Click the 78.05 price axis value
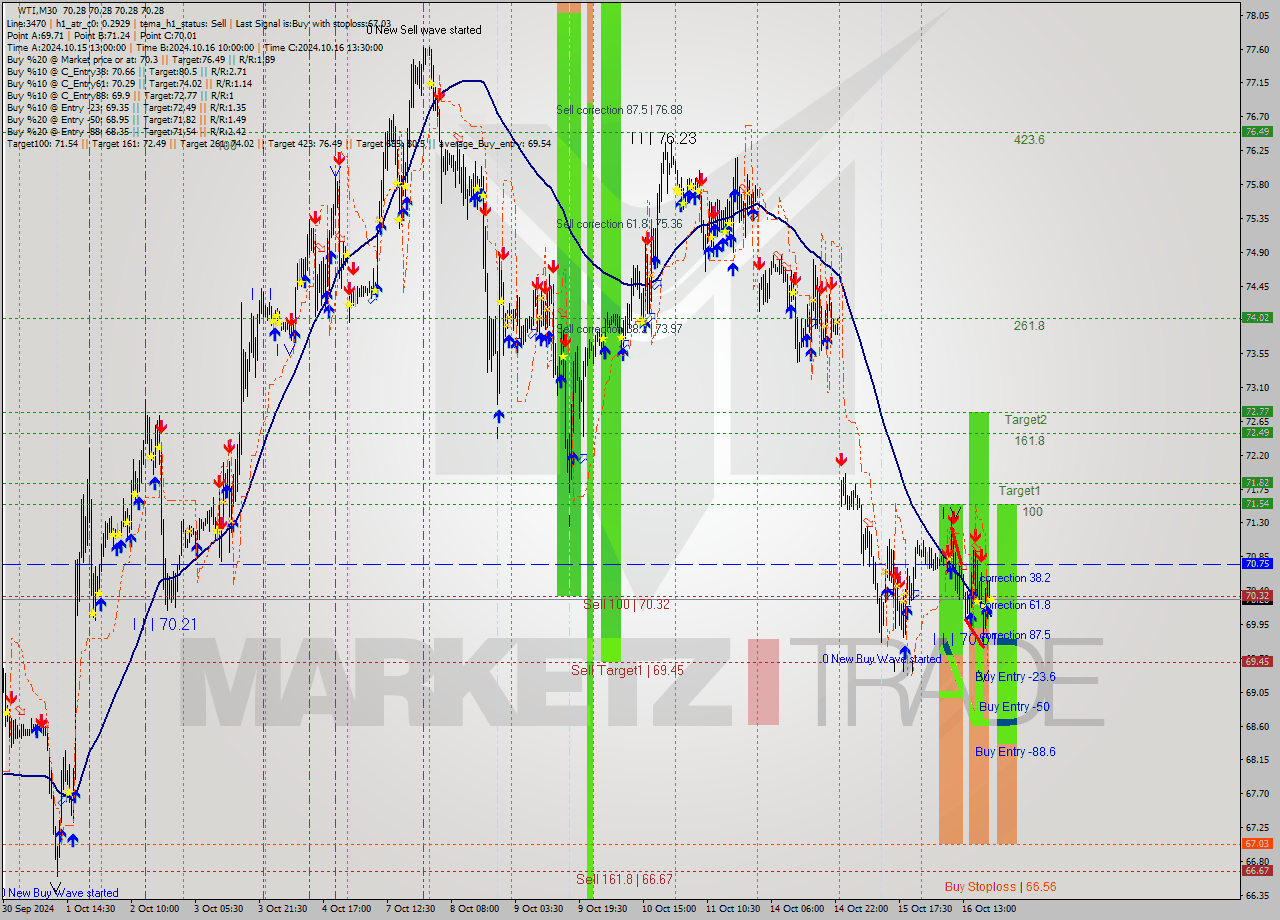1280x920 pixels. coord(1257,16)
